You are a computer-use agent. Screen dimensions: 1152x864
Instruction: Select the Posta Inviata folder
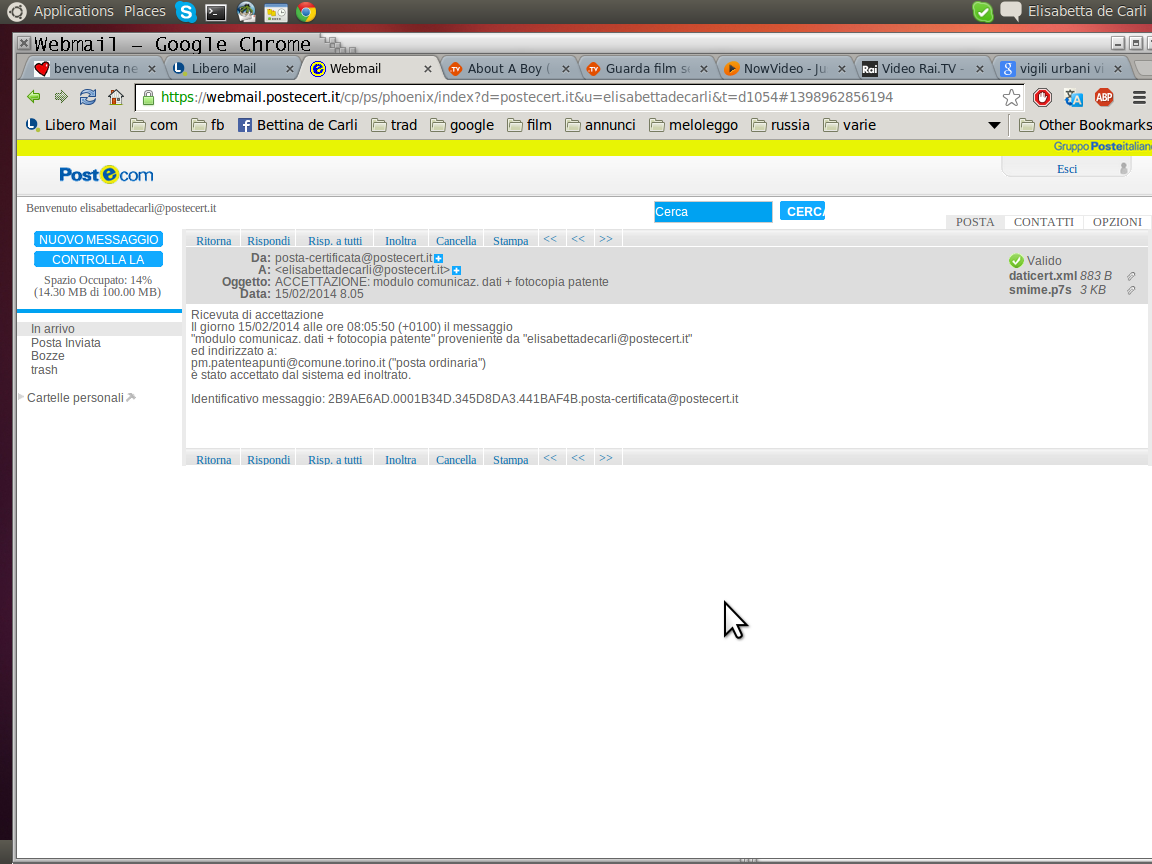pyautogui.click(x=66, y=343)
